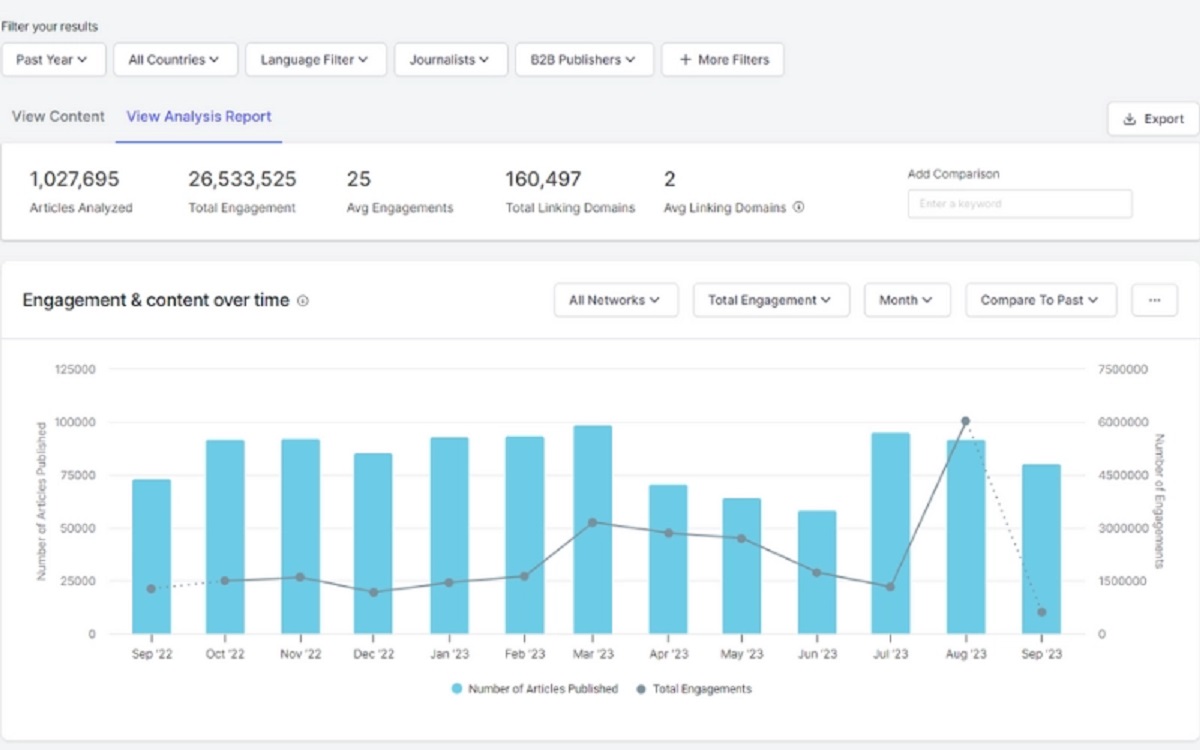Click the Dec '22 articles bar

(x=373, y=544)
